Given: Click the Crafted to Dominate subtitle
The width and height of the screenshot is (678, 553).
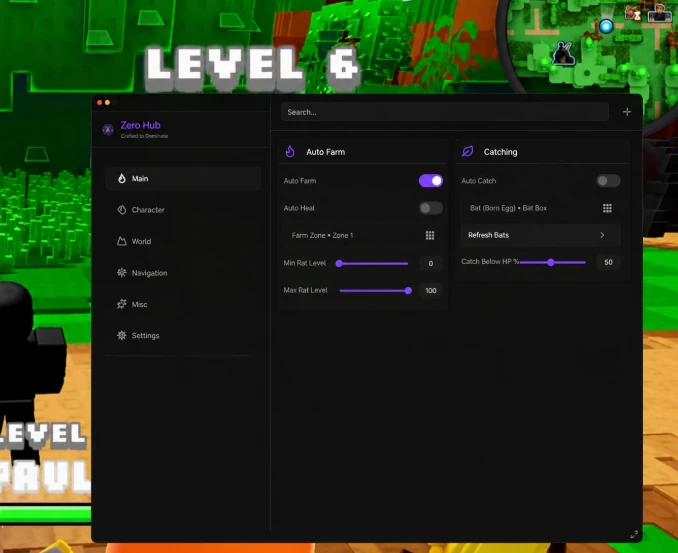Looking at the screenshot, I should 144,136.
